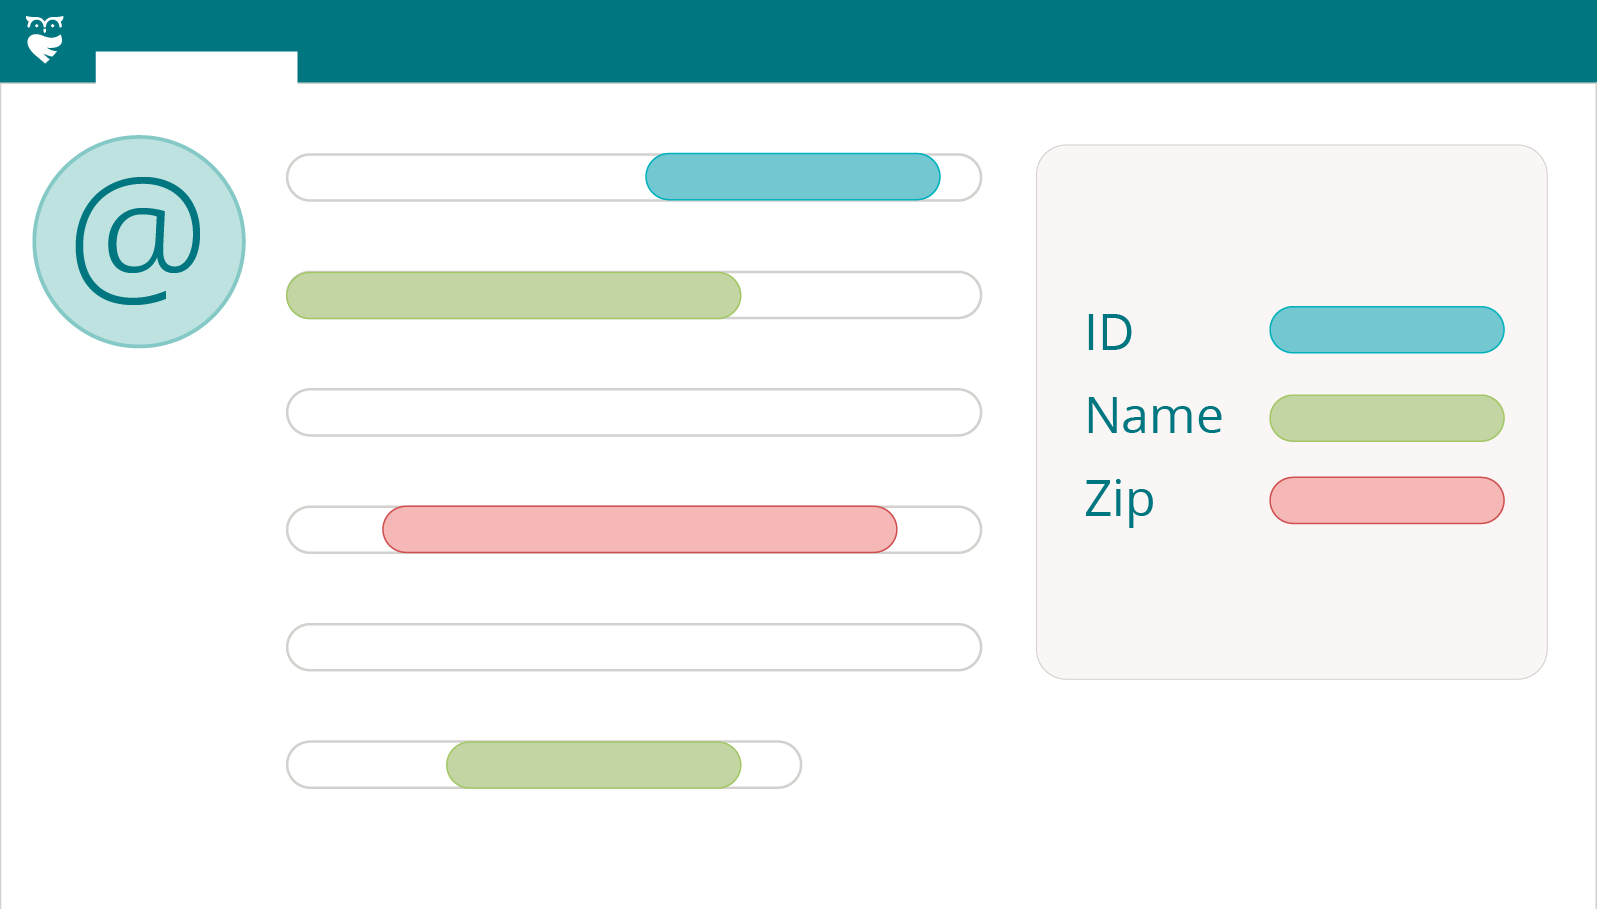Click the Zip label in the legend
Image resolution: width=1597 pixels, height=909 pixels.
(1119, 499)
